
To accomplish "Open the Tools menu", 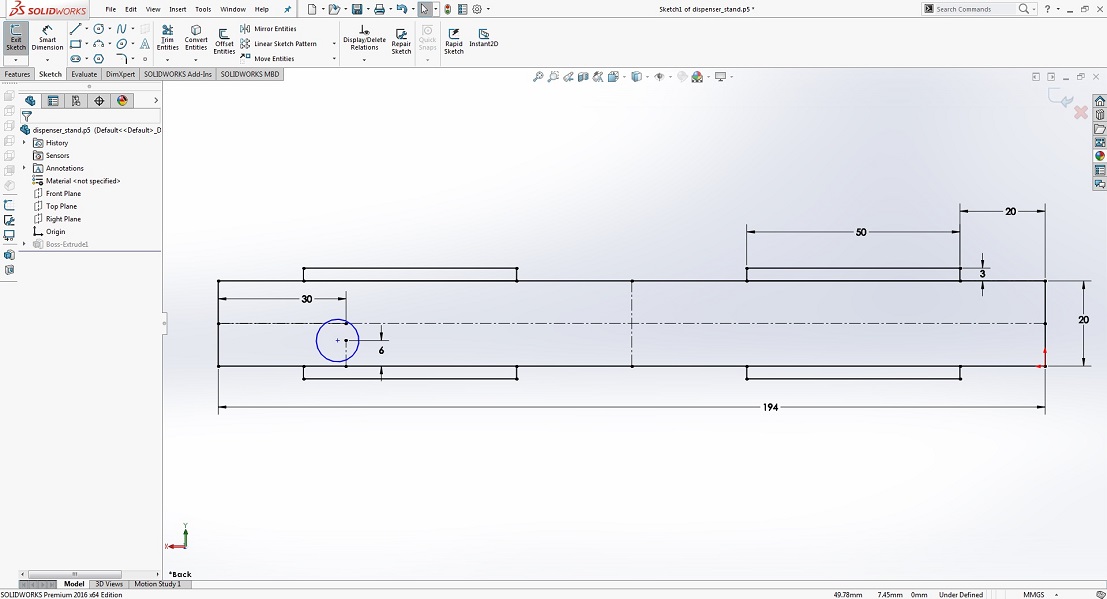I will click(203, 9).
